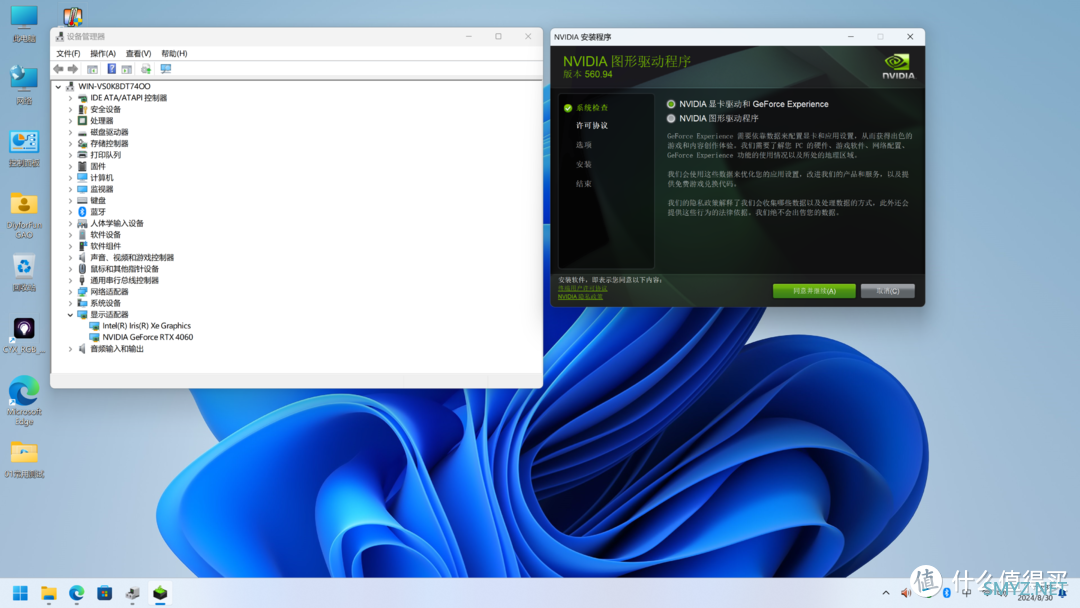The height and width of the screenshot is (608, 1080).
Task: Expand the 磁盘驱动器 category
Action: pyautogui.click(x=70, y=132)
